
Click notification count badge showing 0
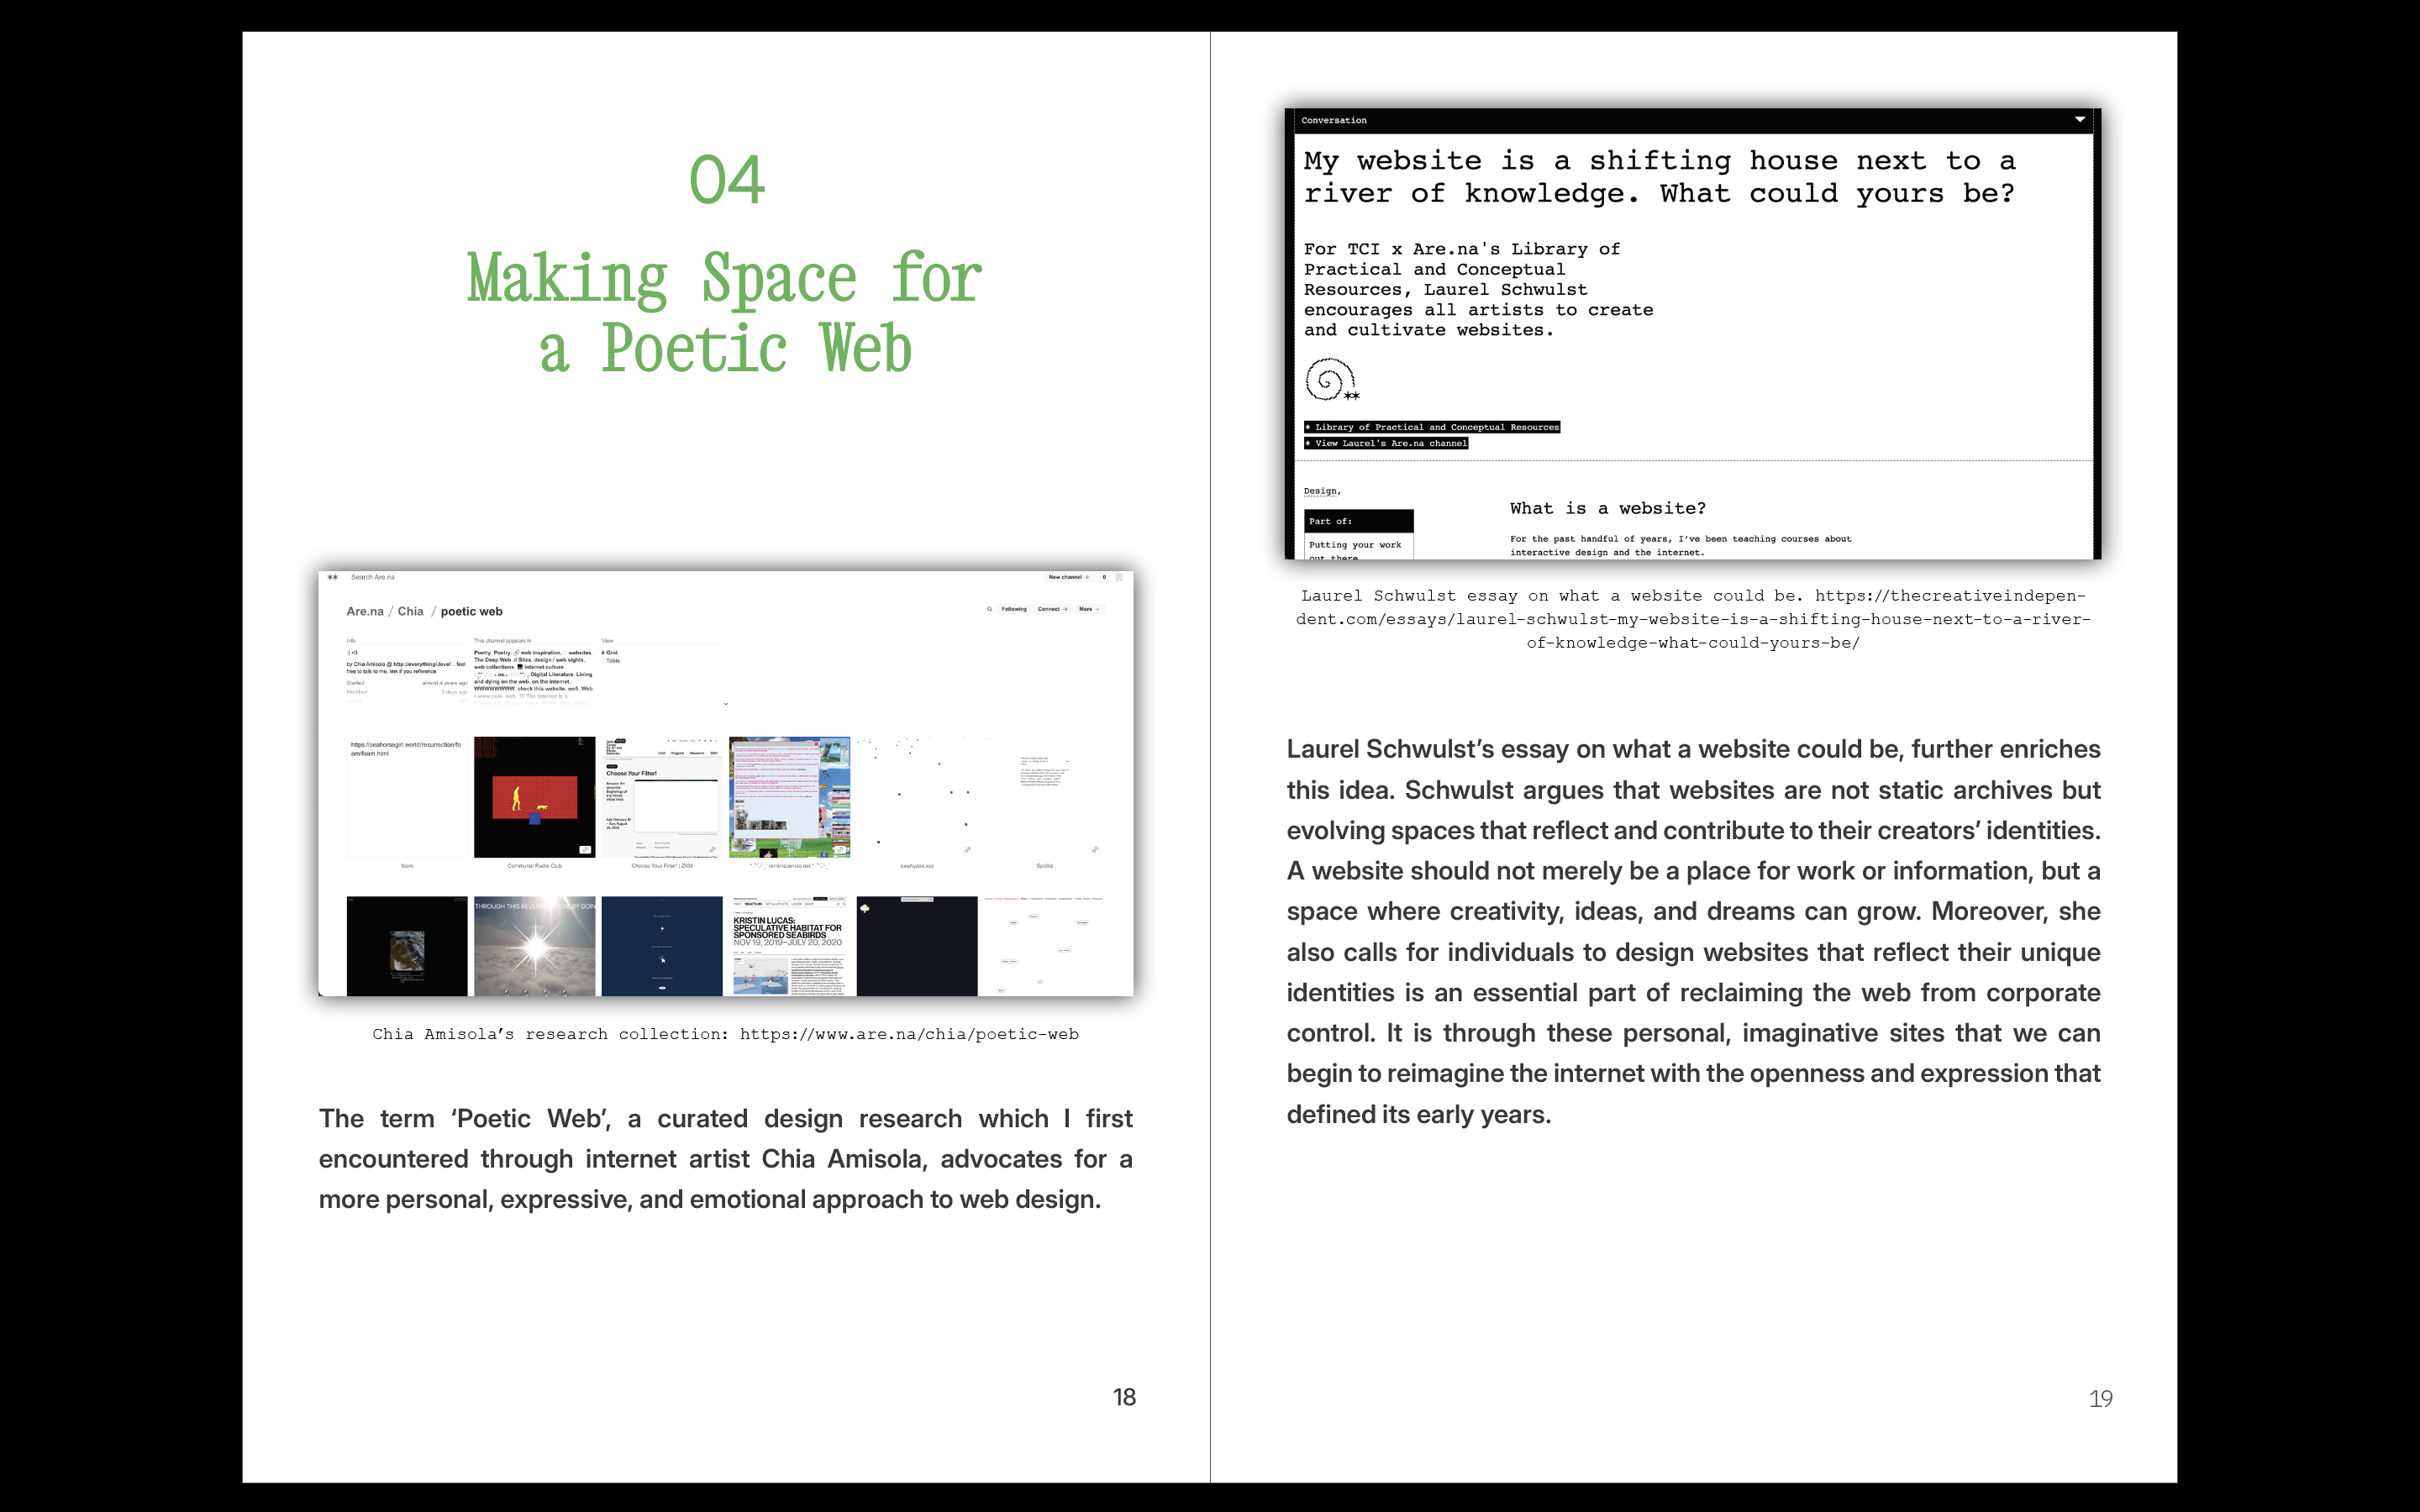tap(1104, 577)
